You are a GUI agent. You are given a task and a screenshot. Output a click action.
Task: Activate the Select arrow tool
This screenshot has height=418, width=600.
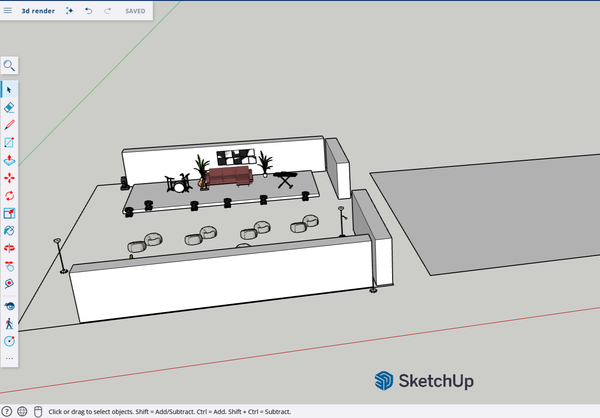tap(9, 90)
